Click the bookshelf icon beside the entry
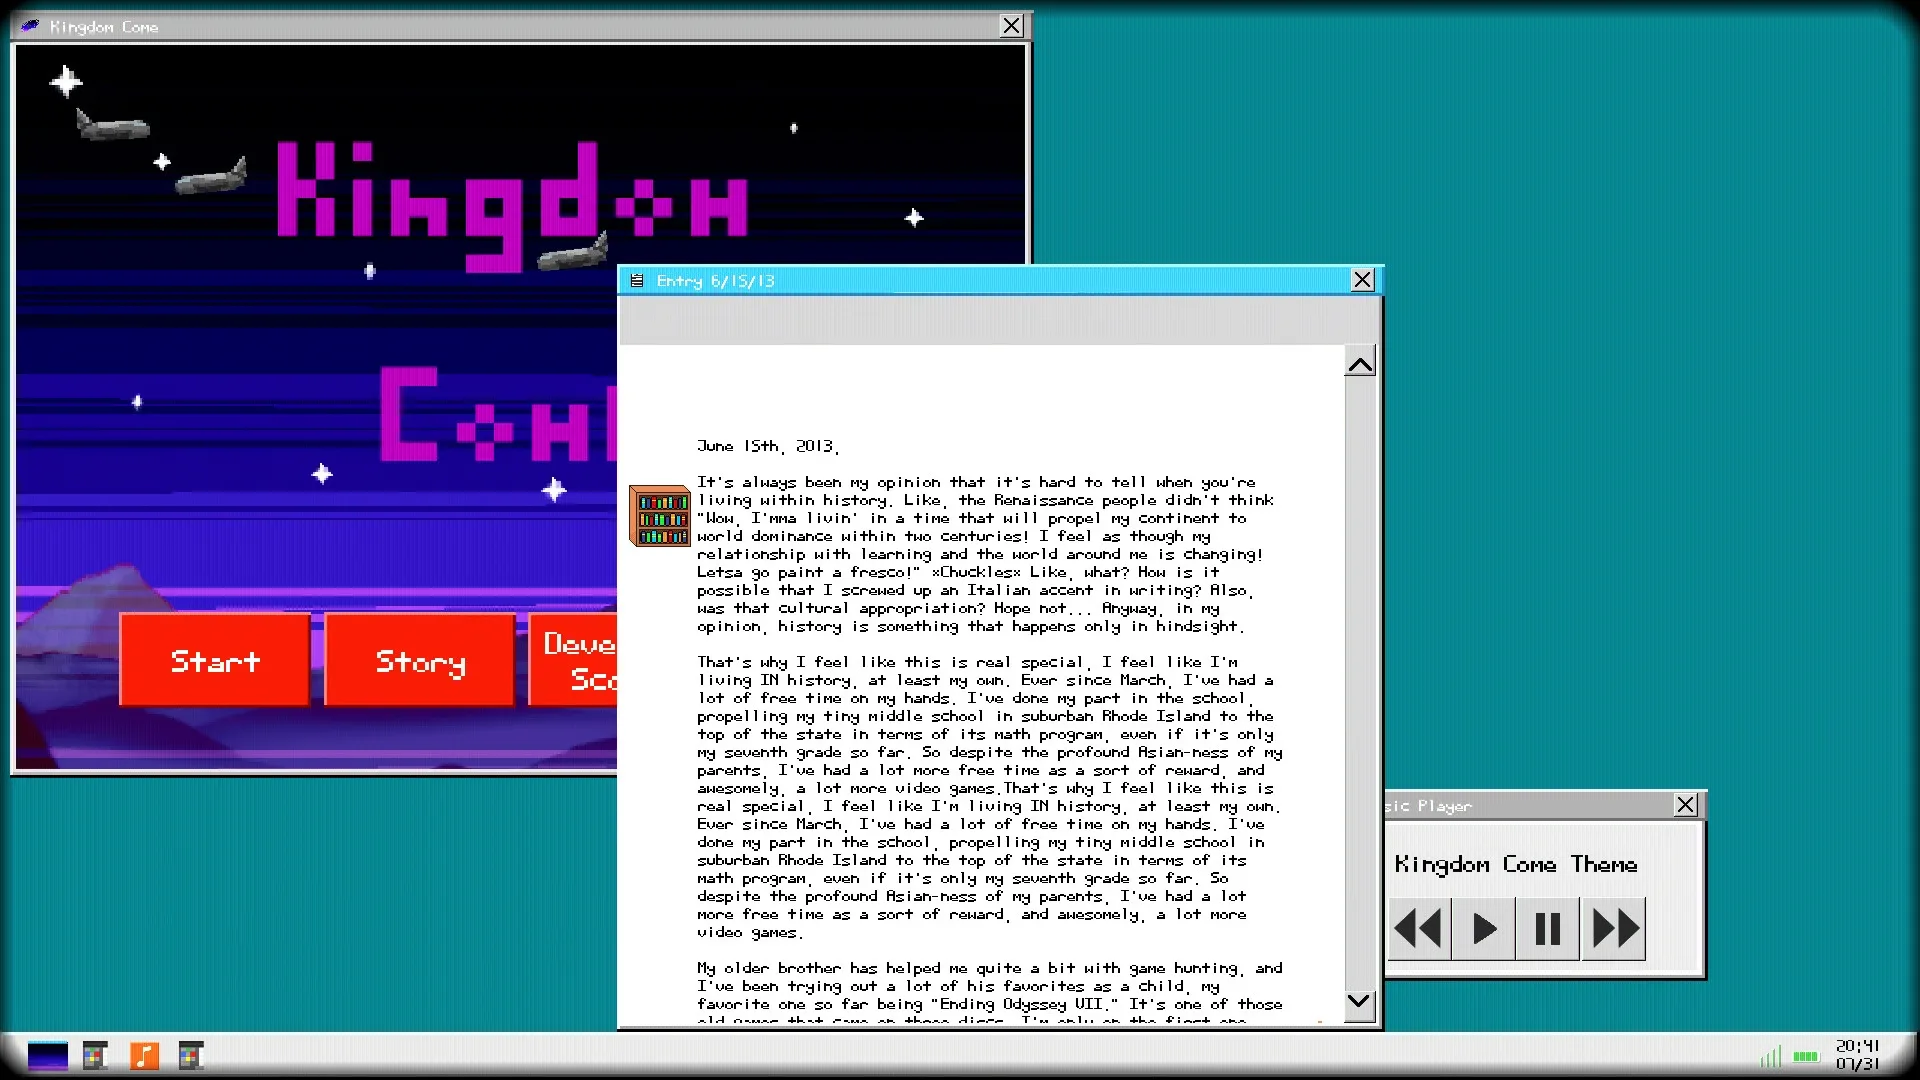 (659, 516)
